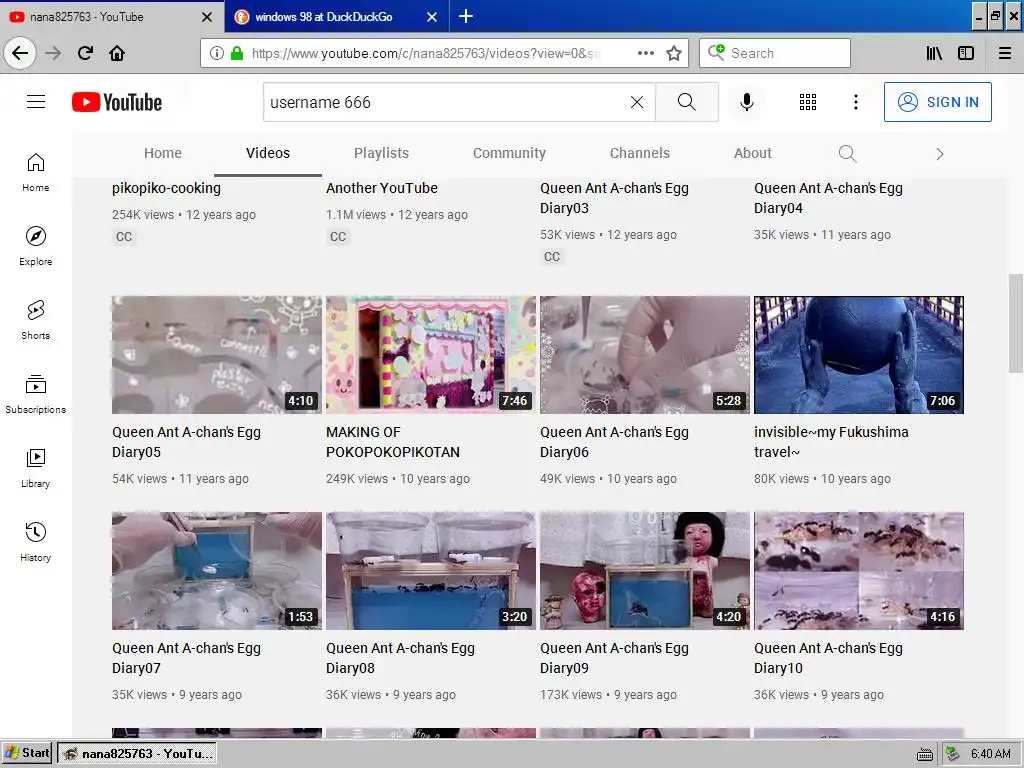The image size is (1024, 768).
Task: Click the browser forward arrow
Action: point(53,53)
